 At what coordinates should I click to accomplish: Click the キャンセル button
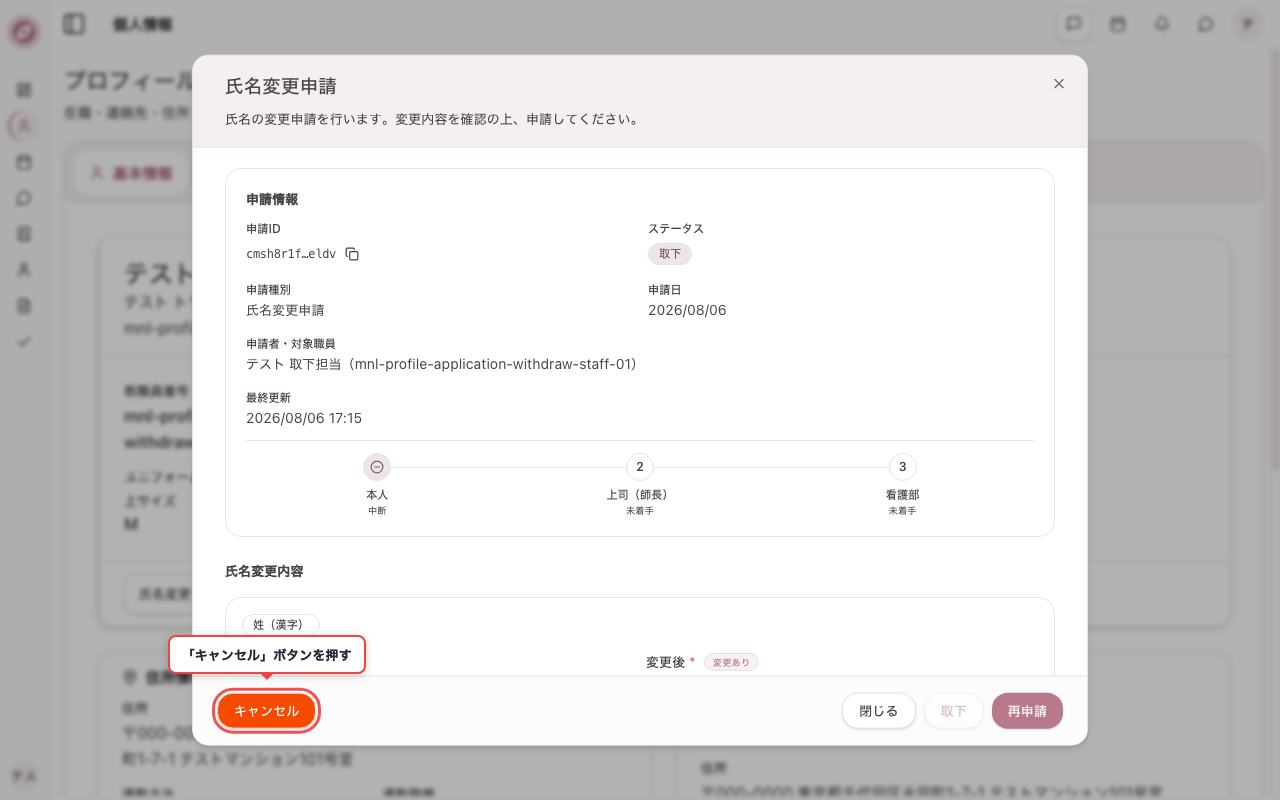click(267, 711)
